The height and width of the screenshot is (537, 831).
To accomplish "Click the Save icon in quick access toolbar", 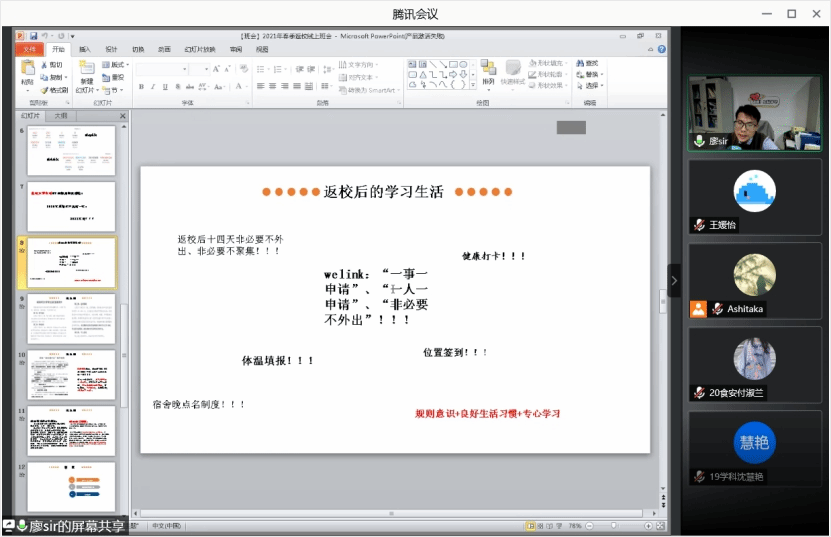I will click(x=33, y=36).
